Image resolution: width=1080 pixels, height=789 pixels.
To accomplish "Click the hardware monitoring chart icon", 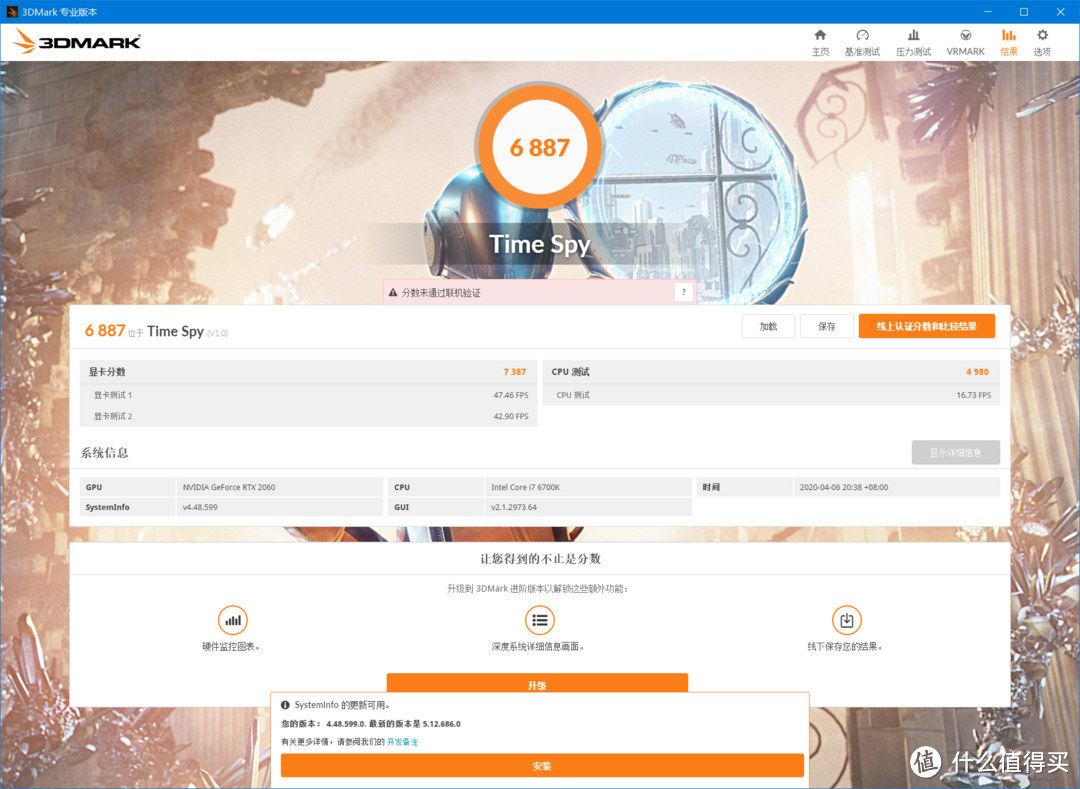I will coord(233,620).
